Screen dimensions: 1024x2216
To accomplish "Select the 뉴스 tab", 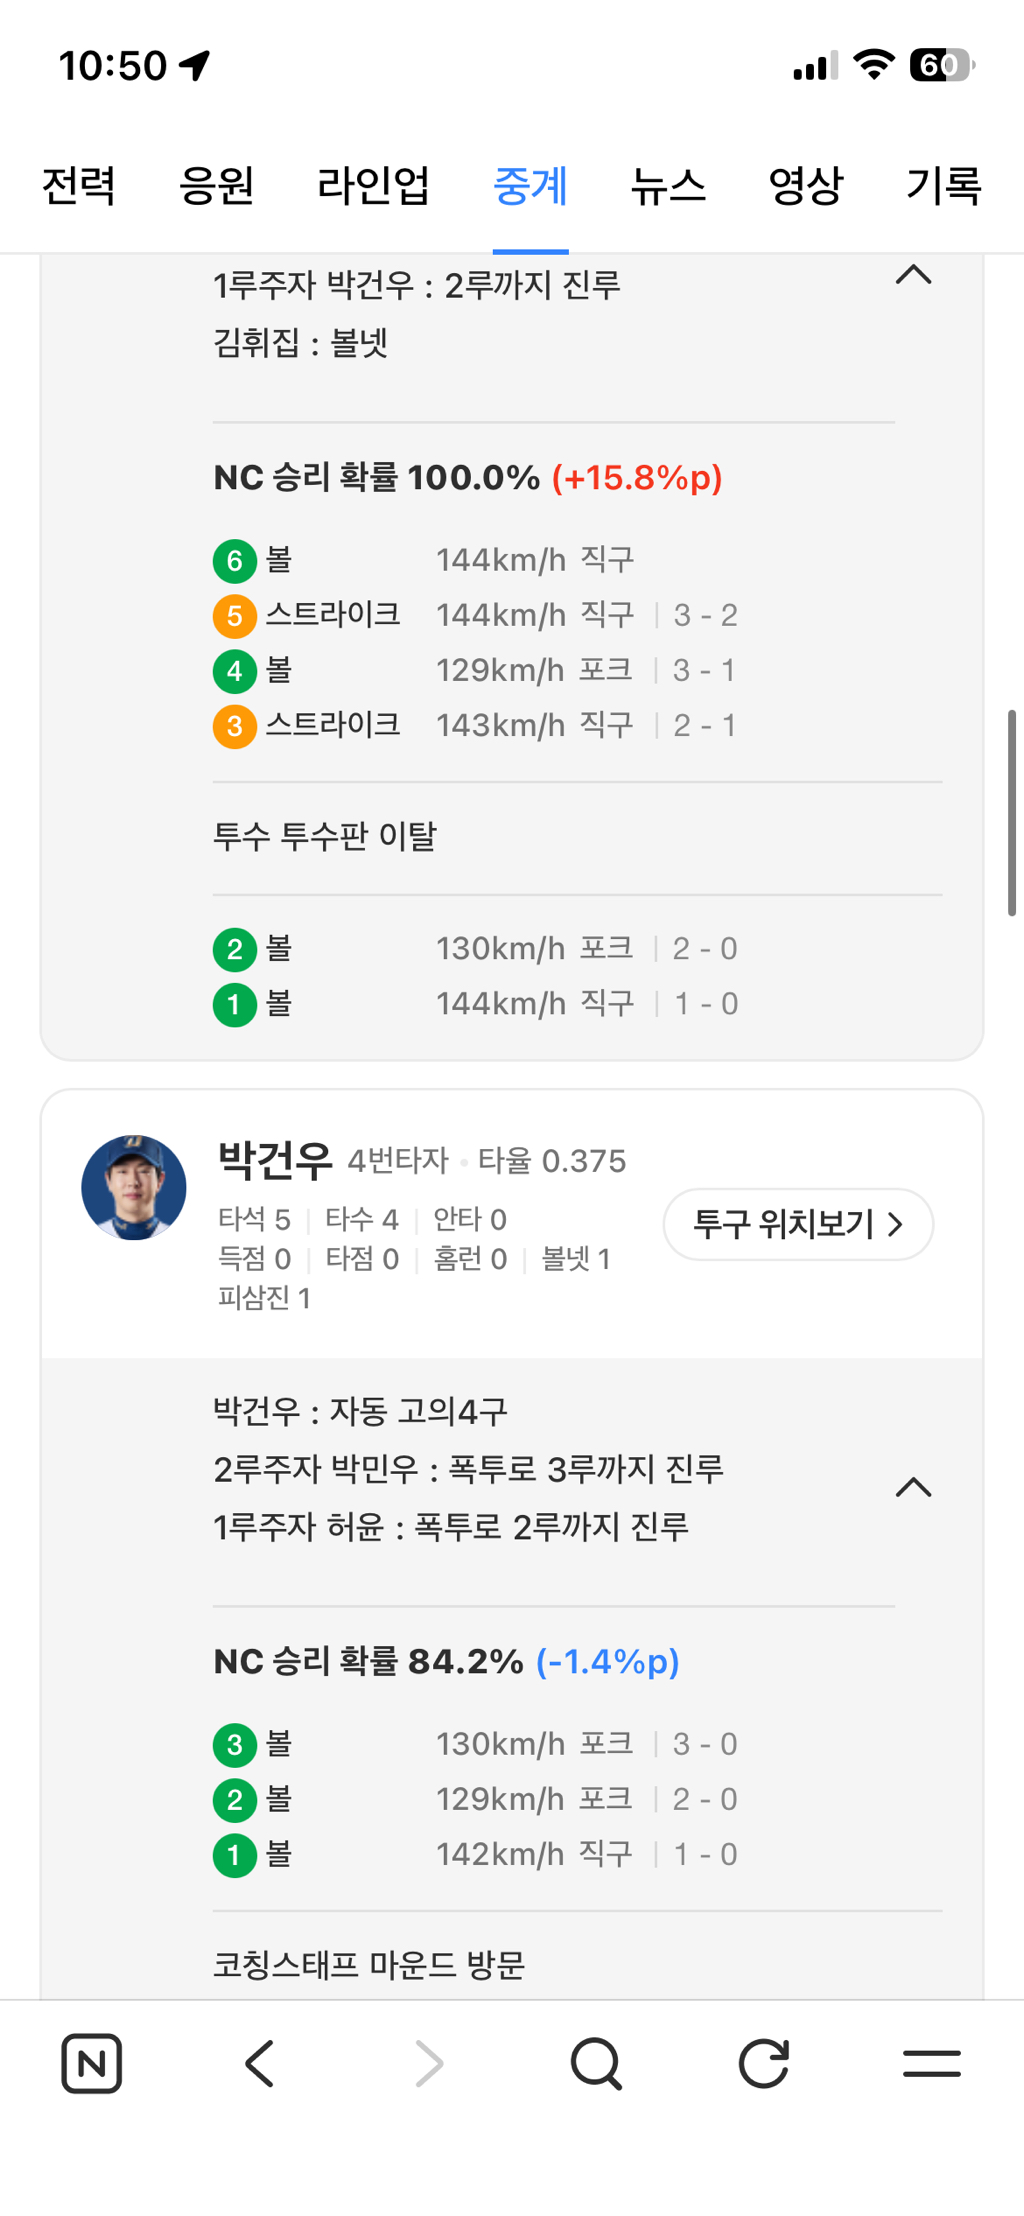I will 668,186.
